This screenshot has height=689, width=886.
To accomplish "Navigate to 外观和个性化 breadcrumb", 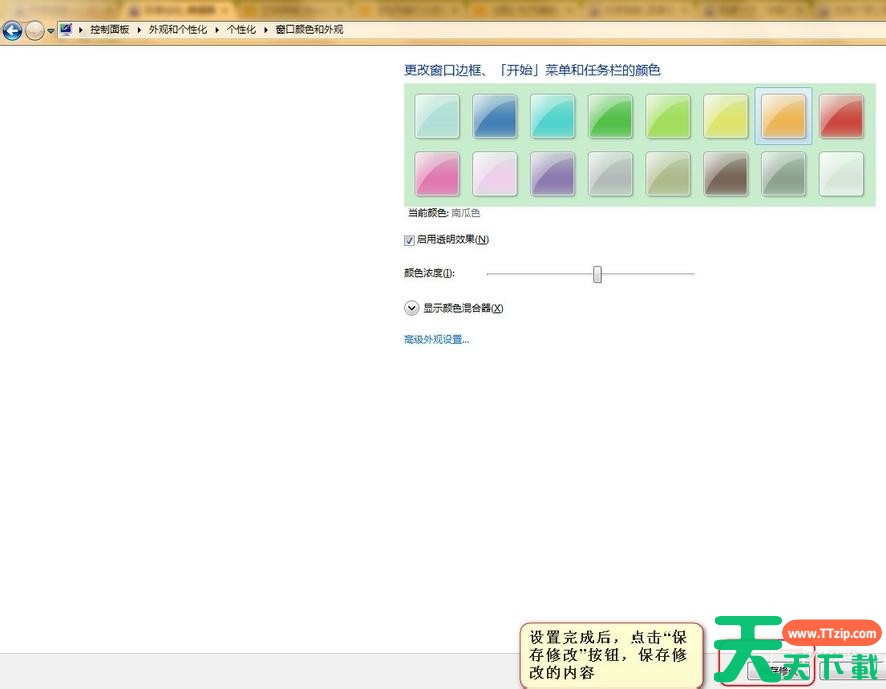I will point(178,30).
